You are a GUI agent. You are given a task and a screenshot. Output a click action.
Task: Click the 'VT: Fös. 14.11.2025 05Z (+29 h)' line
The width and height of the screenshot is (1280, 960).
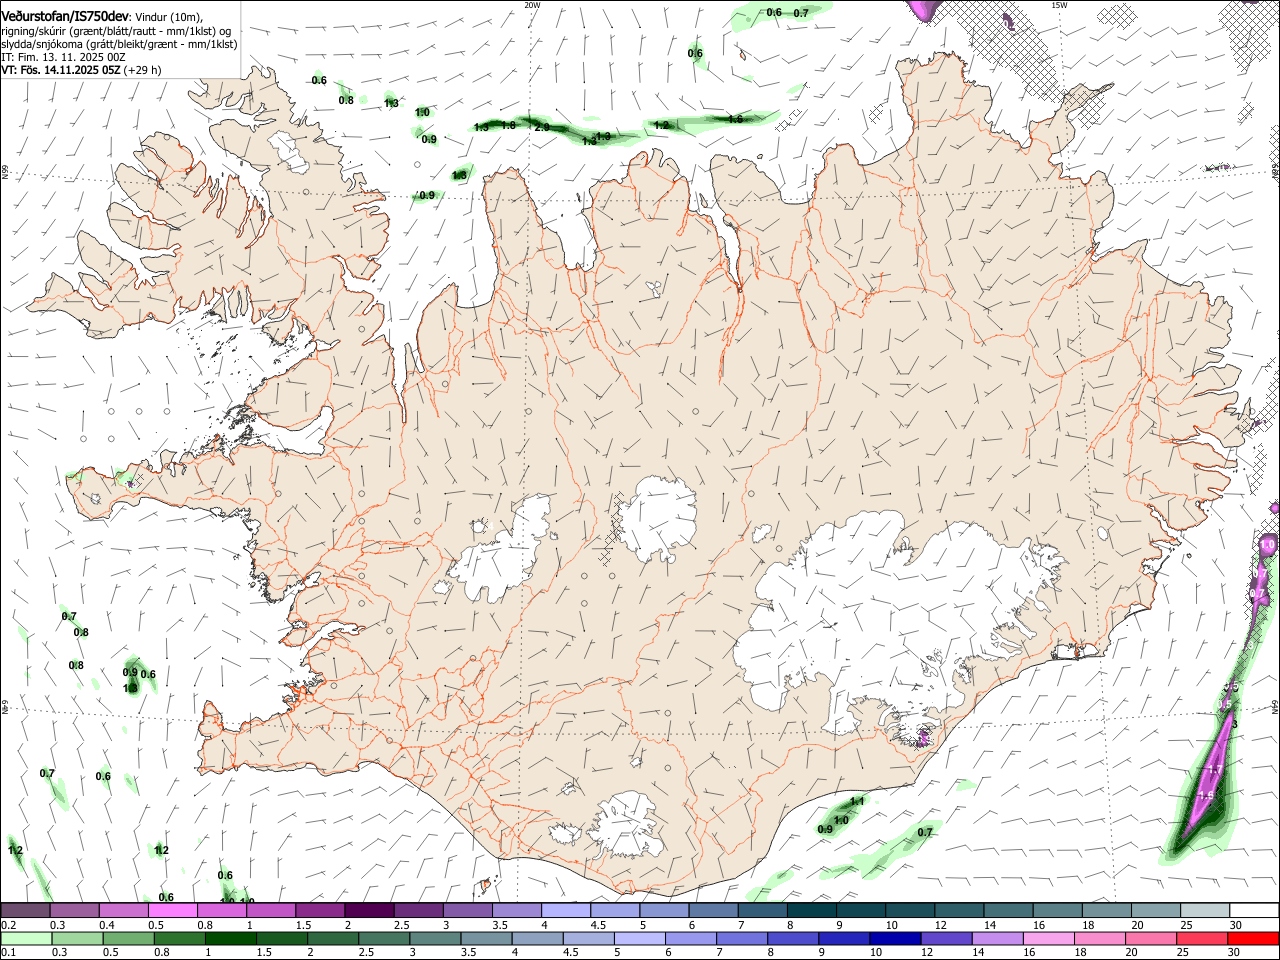point(81,70)
